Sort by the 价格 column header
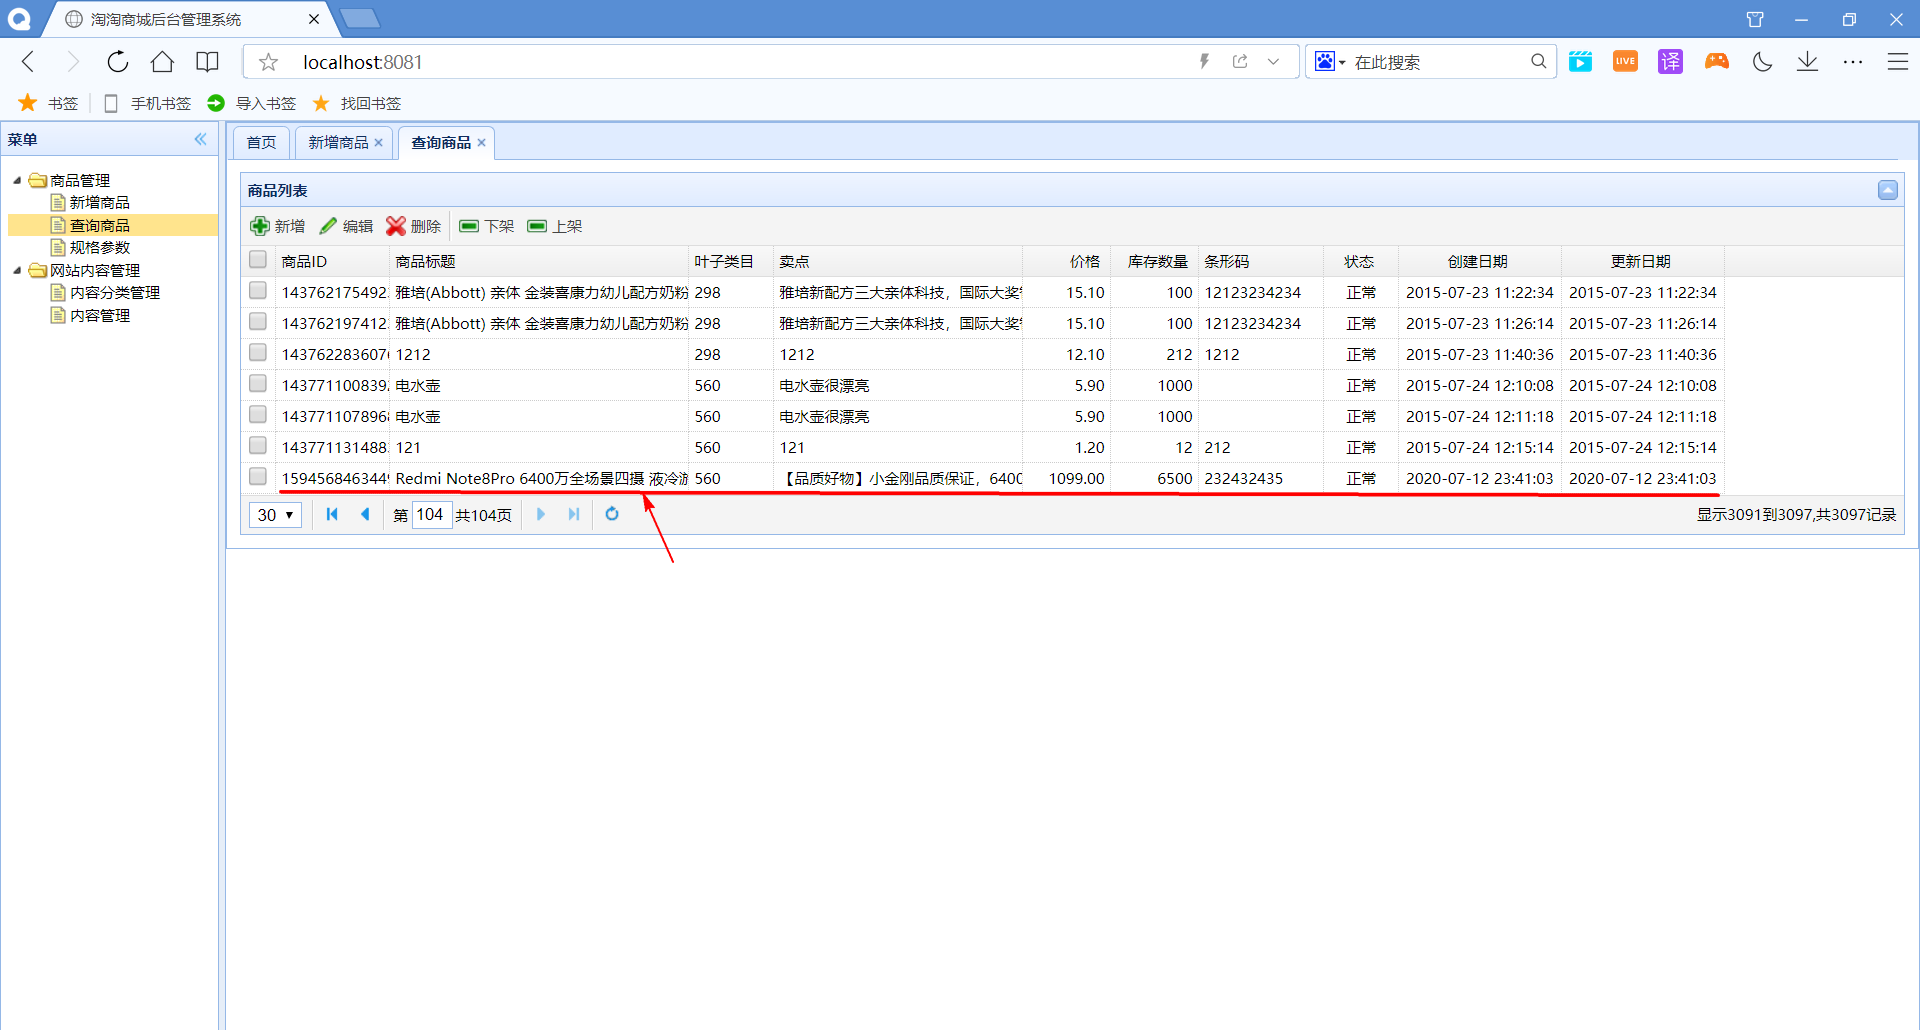Image resolution: width=1920 pixels, height=1030 pixels. (1066, 261)
